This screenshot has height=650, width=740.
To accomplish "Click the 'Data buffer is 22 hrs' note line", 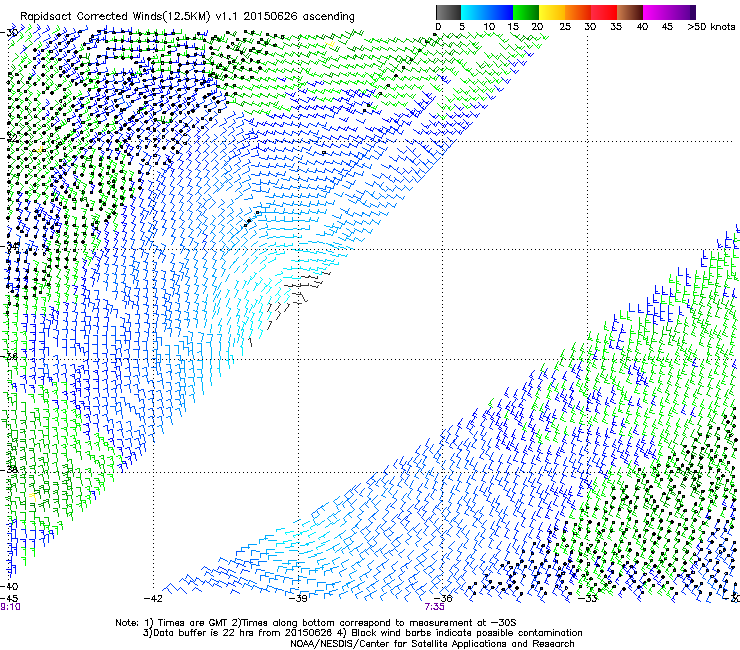I will coord(363,633).
